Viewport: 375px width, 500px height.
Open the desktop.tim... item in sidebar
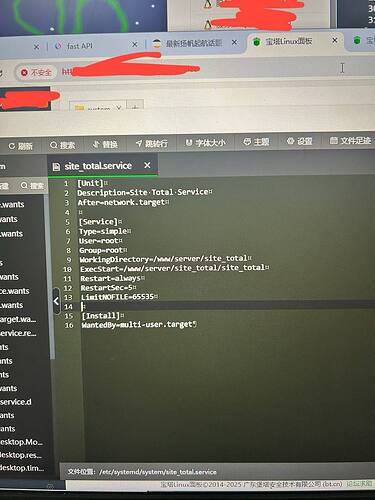pos(22,468)
